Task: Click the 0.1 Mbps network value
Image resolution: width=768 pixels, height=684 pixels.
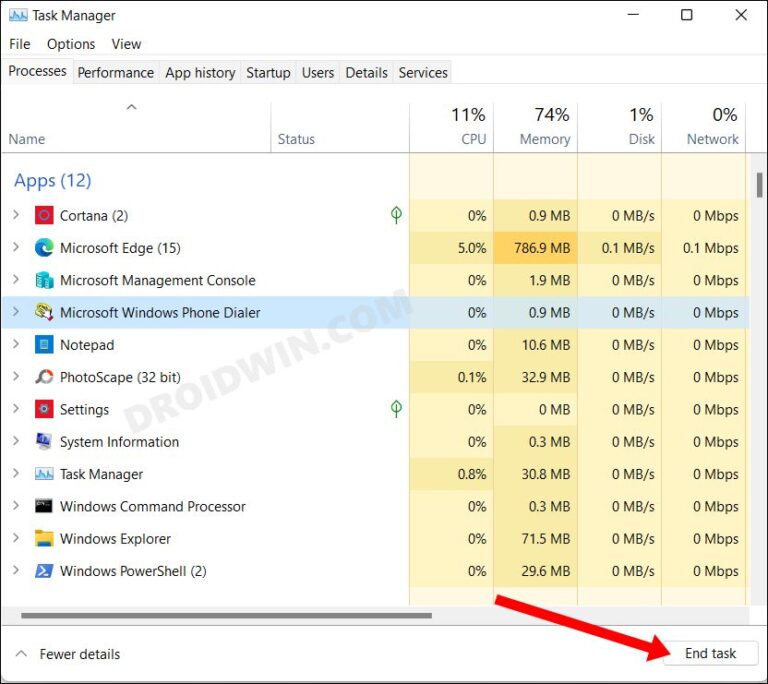Action: click(711, 248)
